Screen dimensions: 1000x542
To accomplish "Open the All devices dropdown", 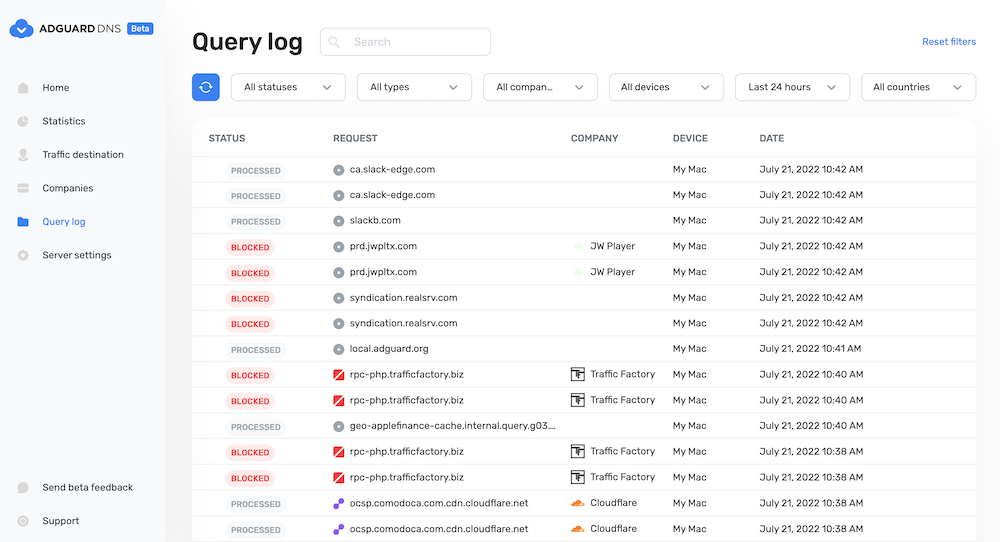I will (x=666, y=87).
